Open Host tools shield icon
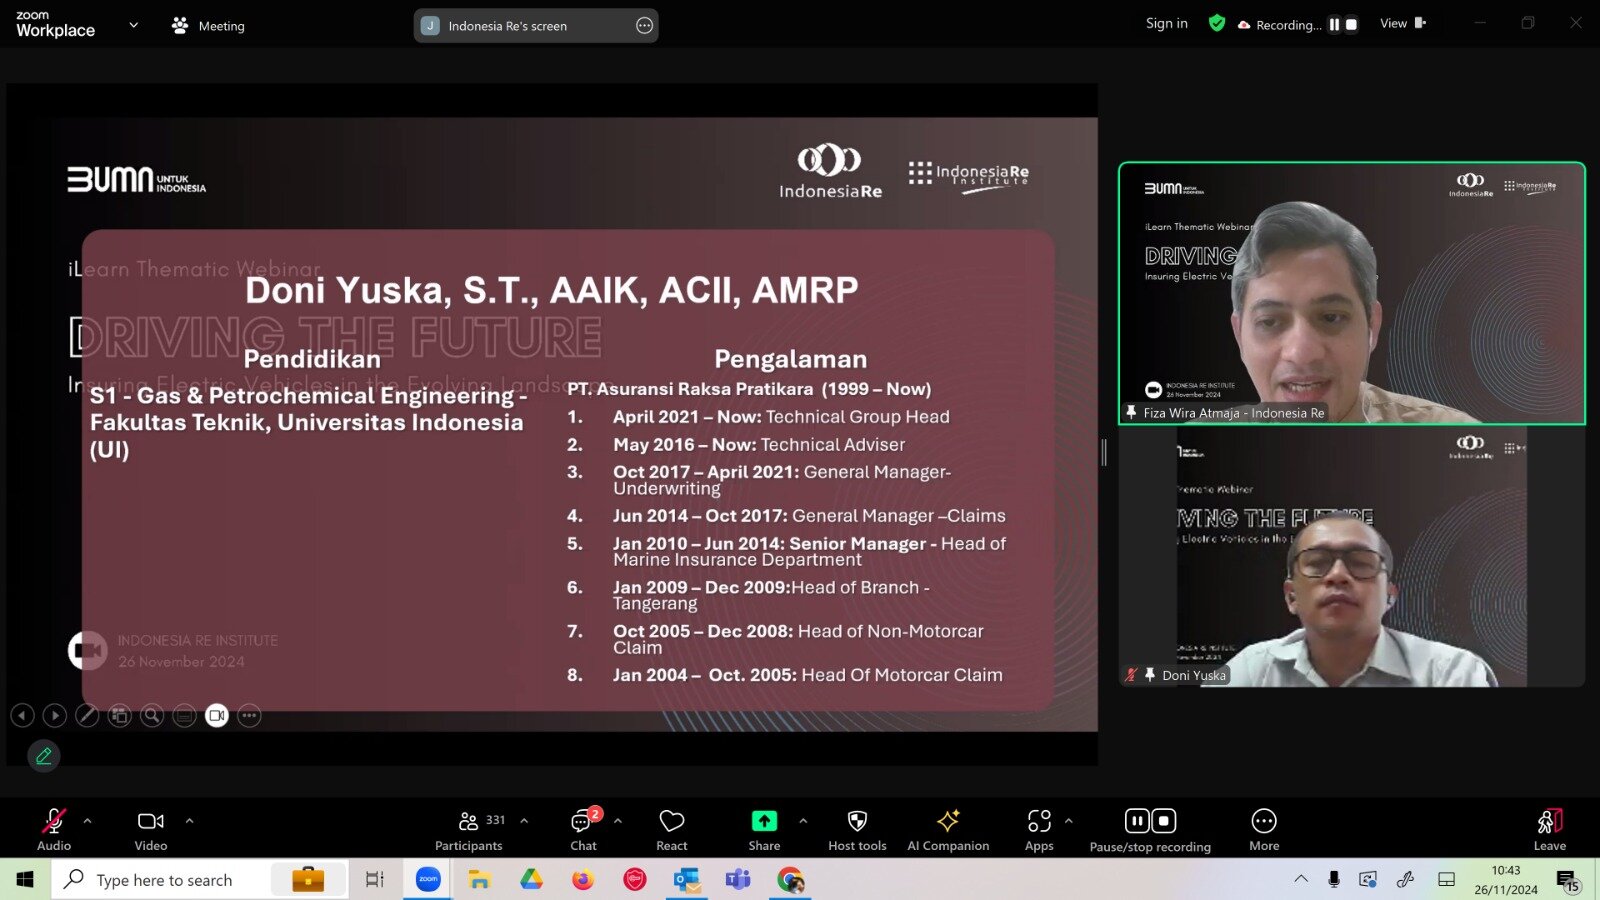1600x900 pixels. [857, 829]
